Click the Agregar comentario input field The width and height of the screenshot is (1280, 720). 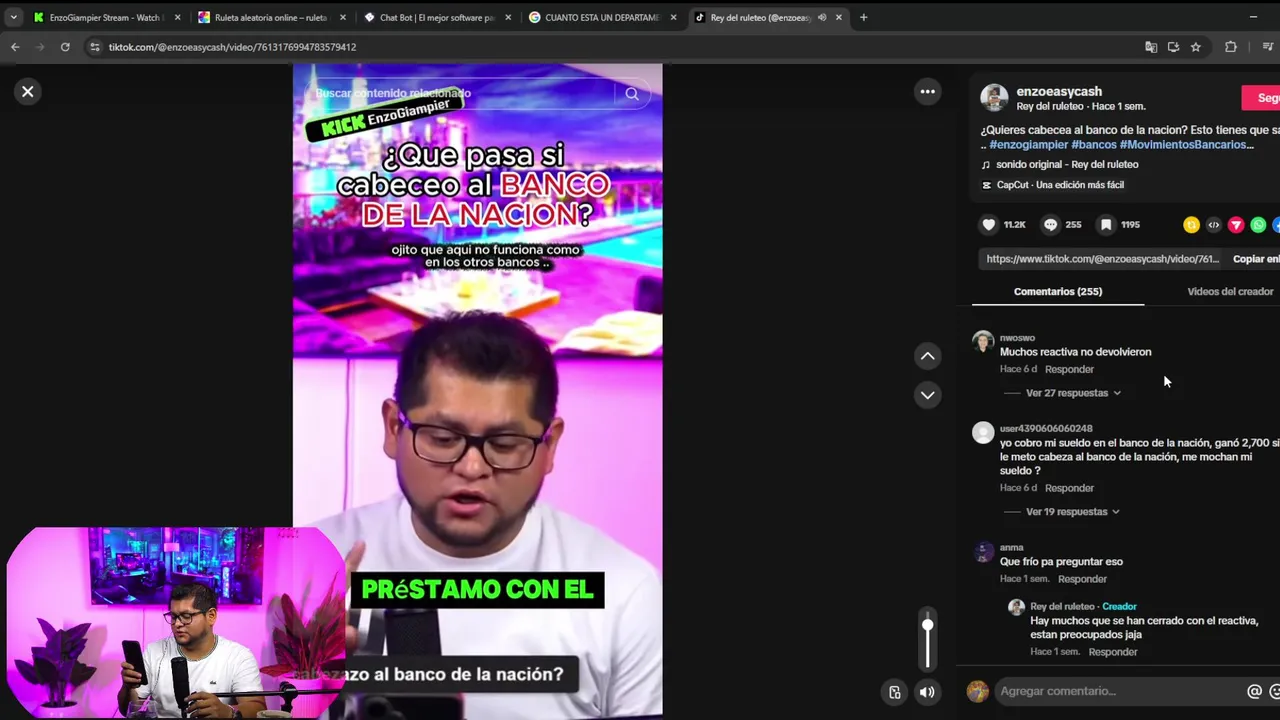pyautogui.click(x=1118, y=691)
